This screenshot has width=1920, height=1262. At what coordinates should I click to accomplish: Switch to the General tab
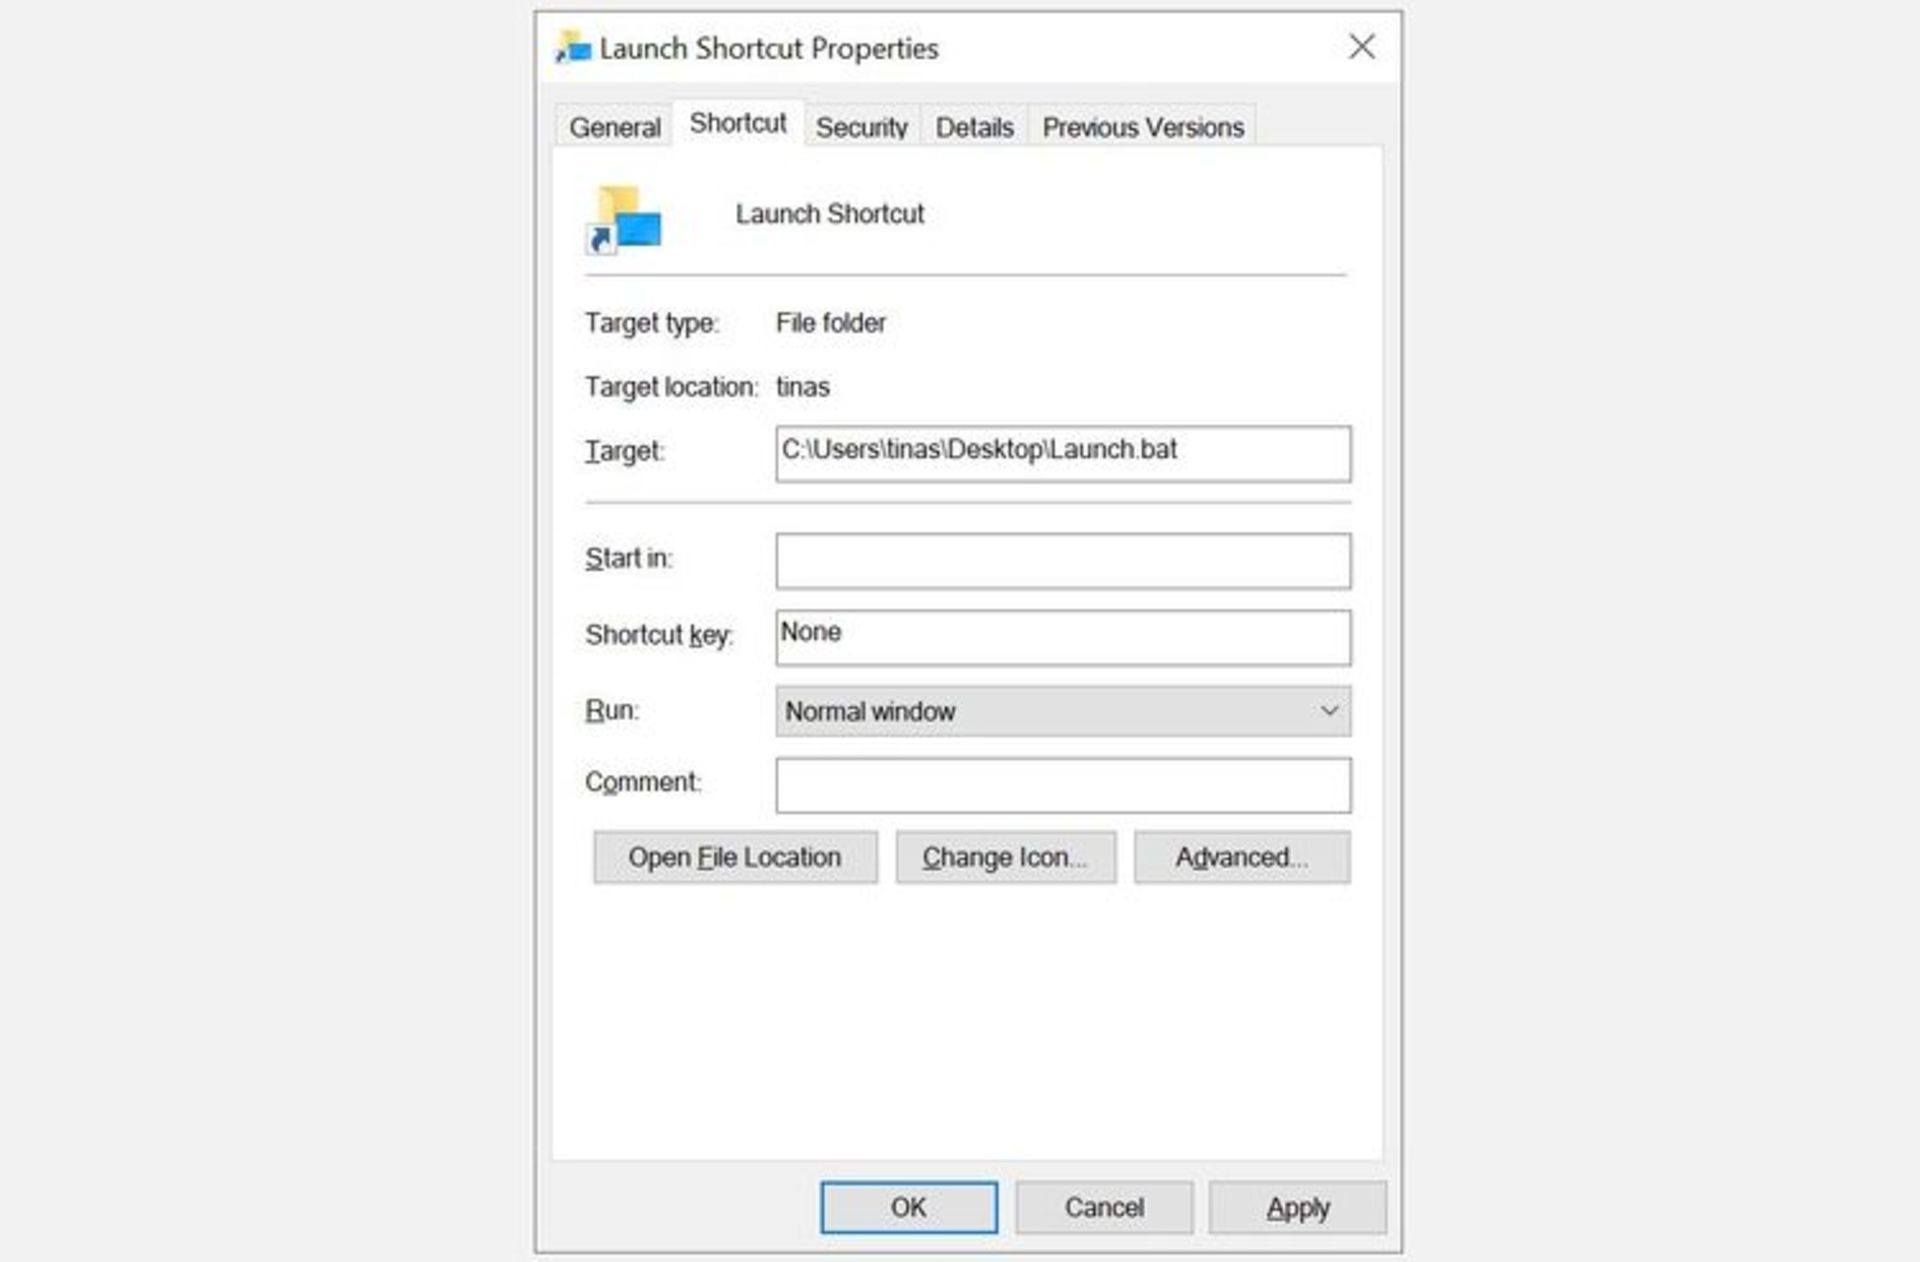click(614, 127)
